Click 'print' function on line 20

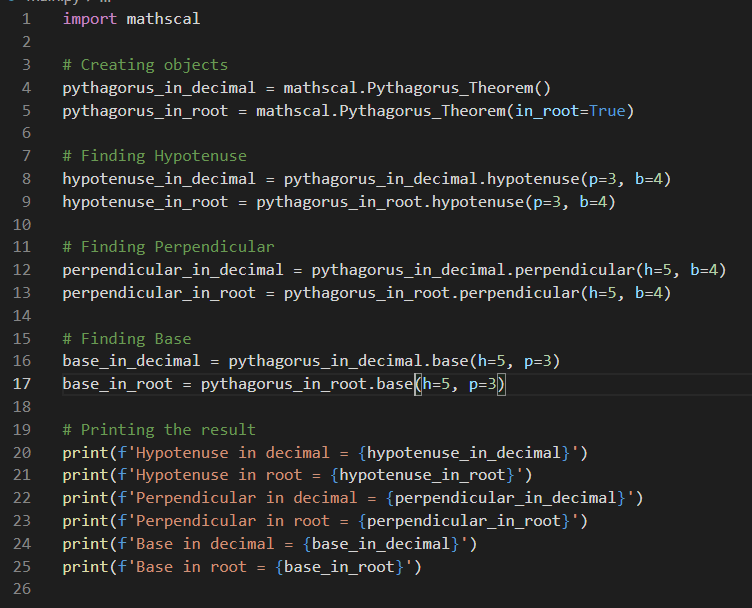[x=85, y=453]
